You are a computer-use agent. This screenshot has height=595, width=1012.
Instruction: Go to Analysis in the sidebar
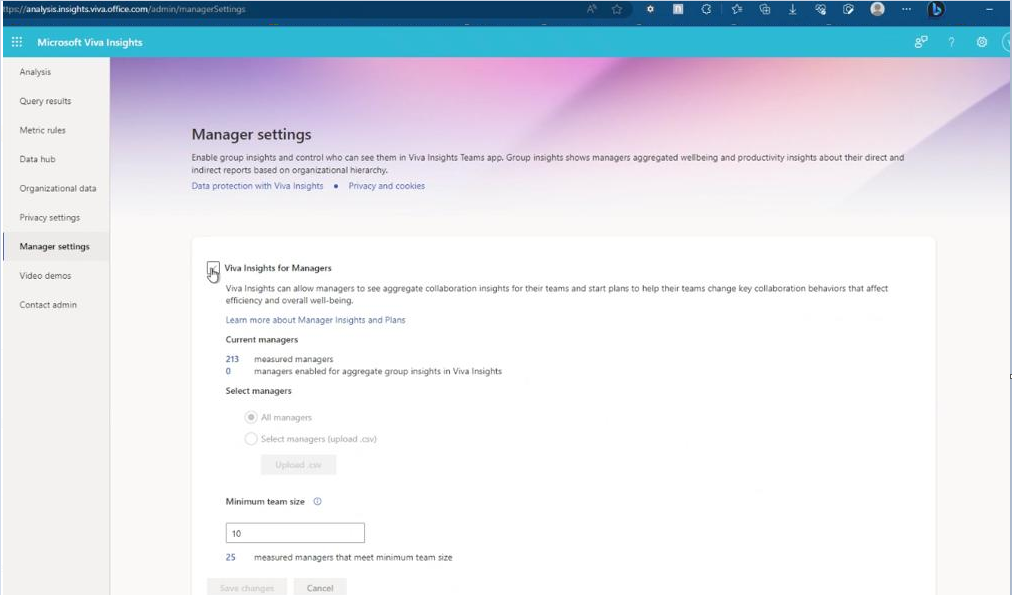[35, 72]
